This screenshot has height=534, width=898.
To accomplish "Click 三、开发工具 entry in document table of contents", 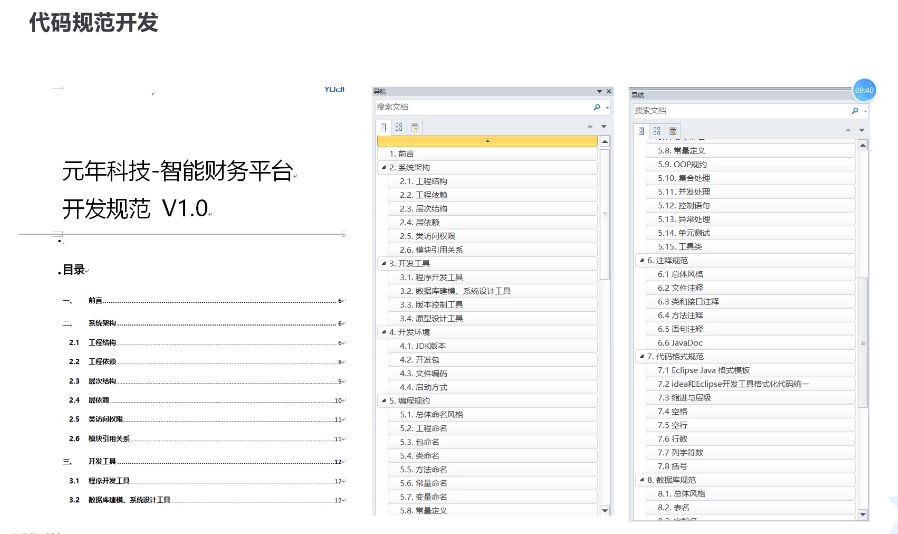I will click(x=203, y=462).
